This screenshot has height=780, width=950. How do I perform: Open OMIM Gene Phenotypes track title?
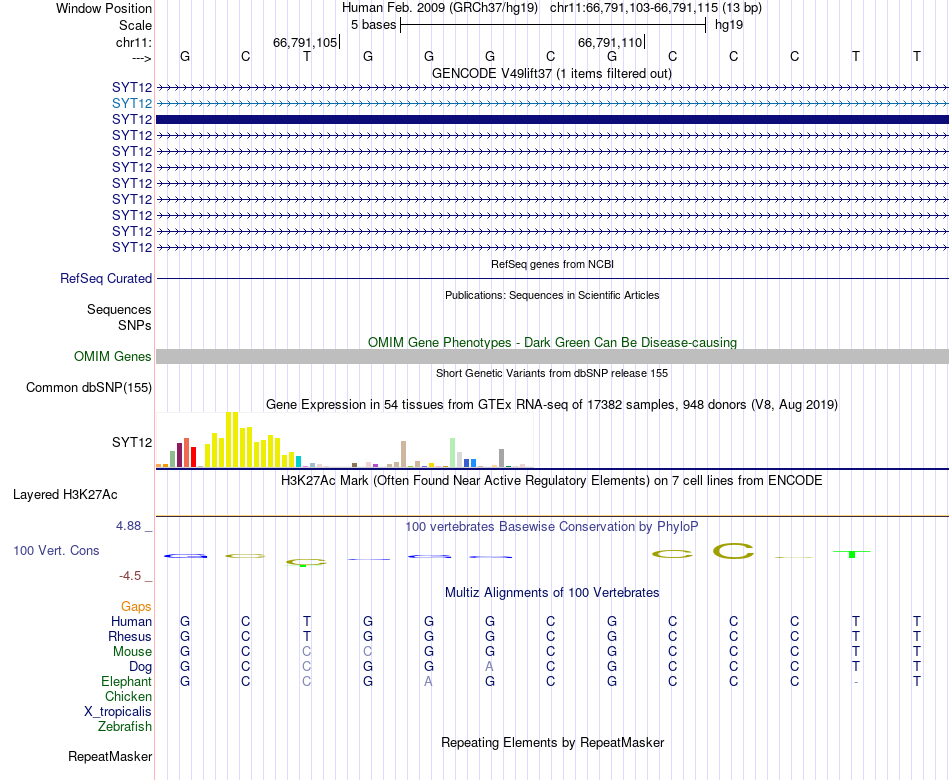pyautogui.click(x=552, y=342)
